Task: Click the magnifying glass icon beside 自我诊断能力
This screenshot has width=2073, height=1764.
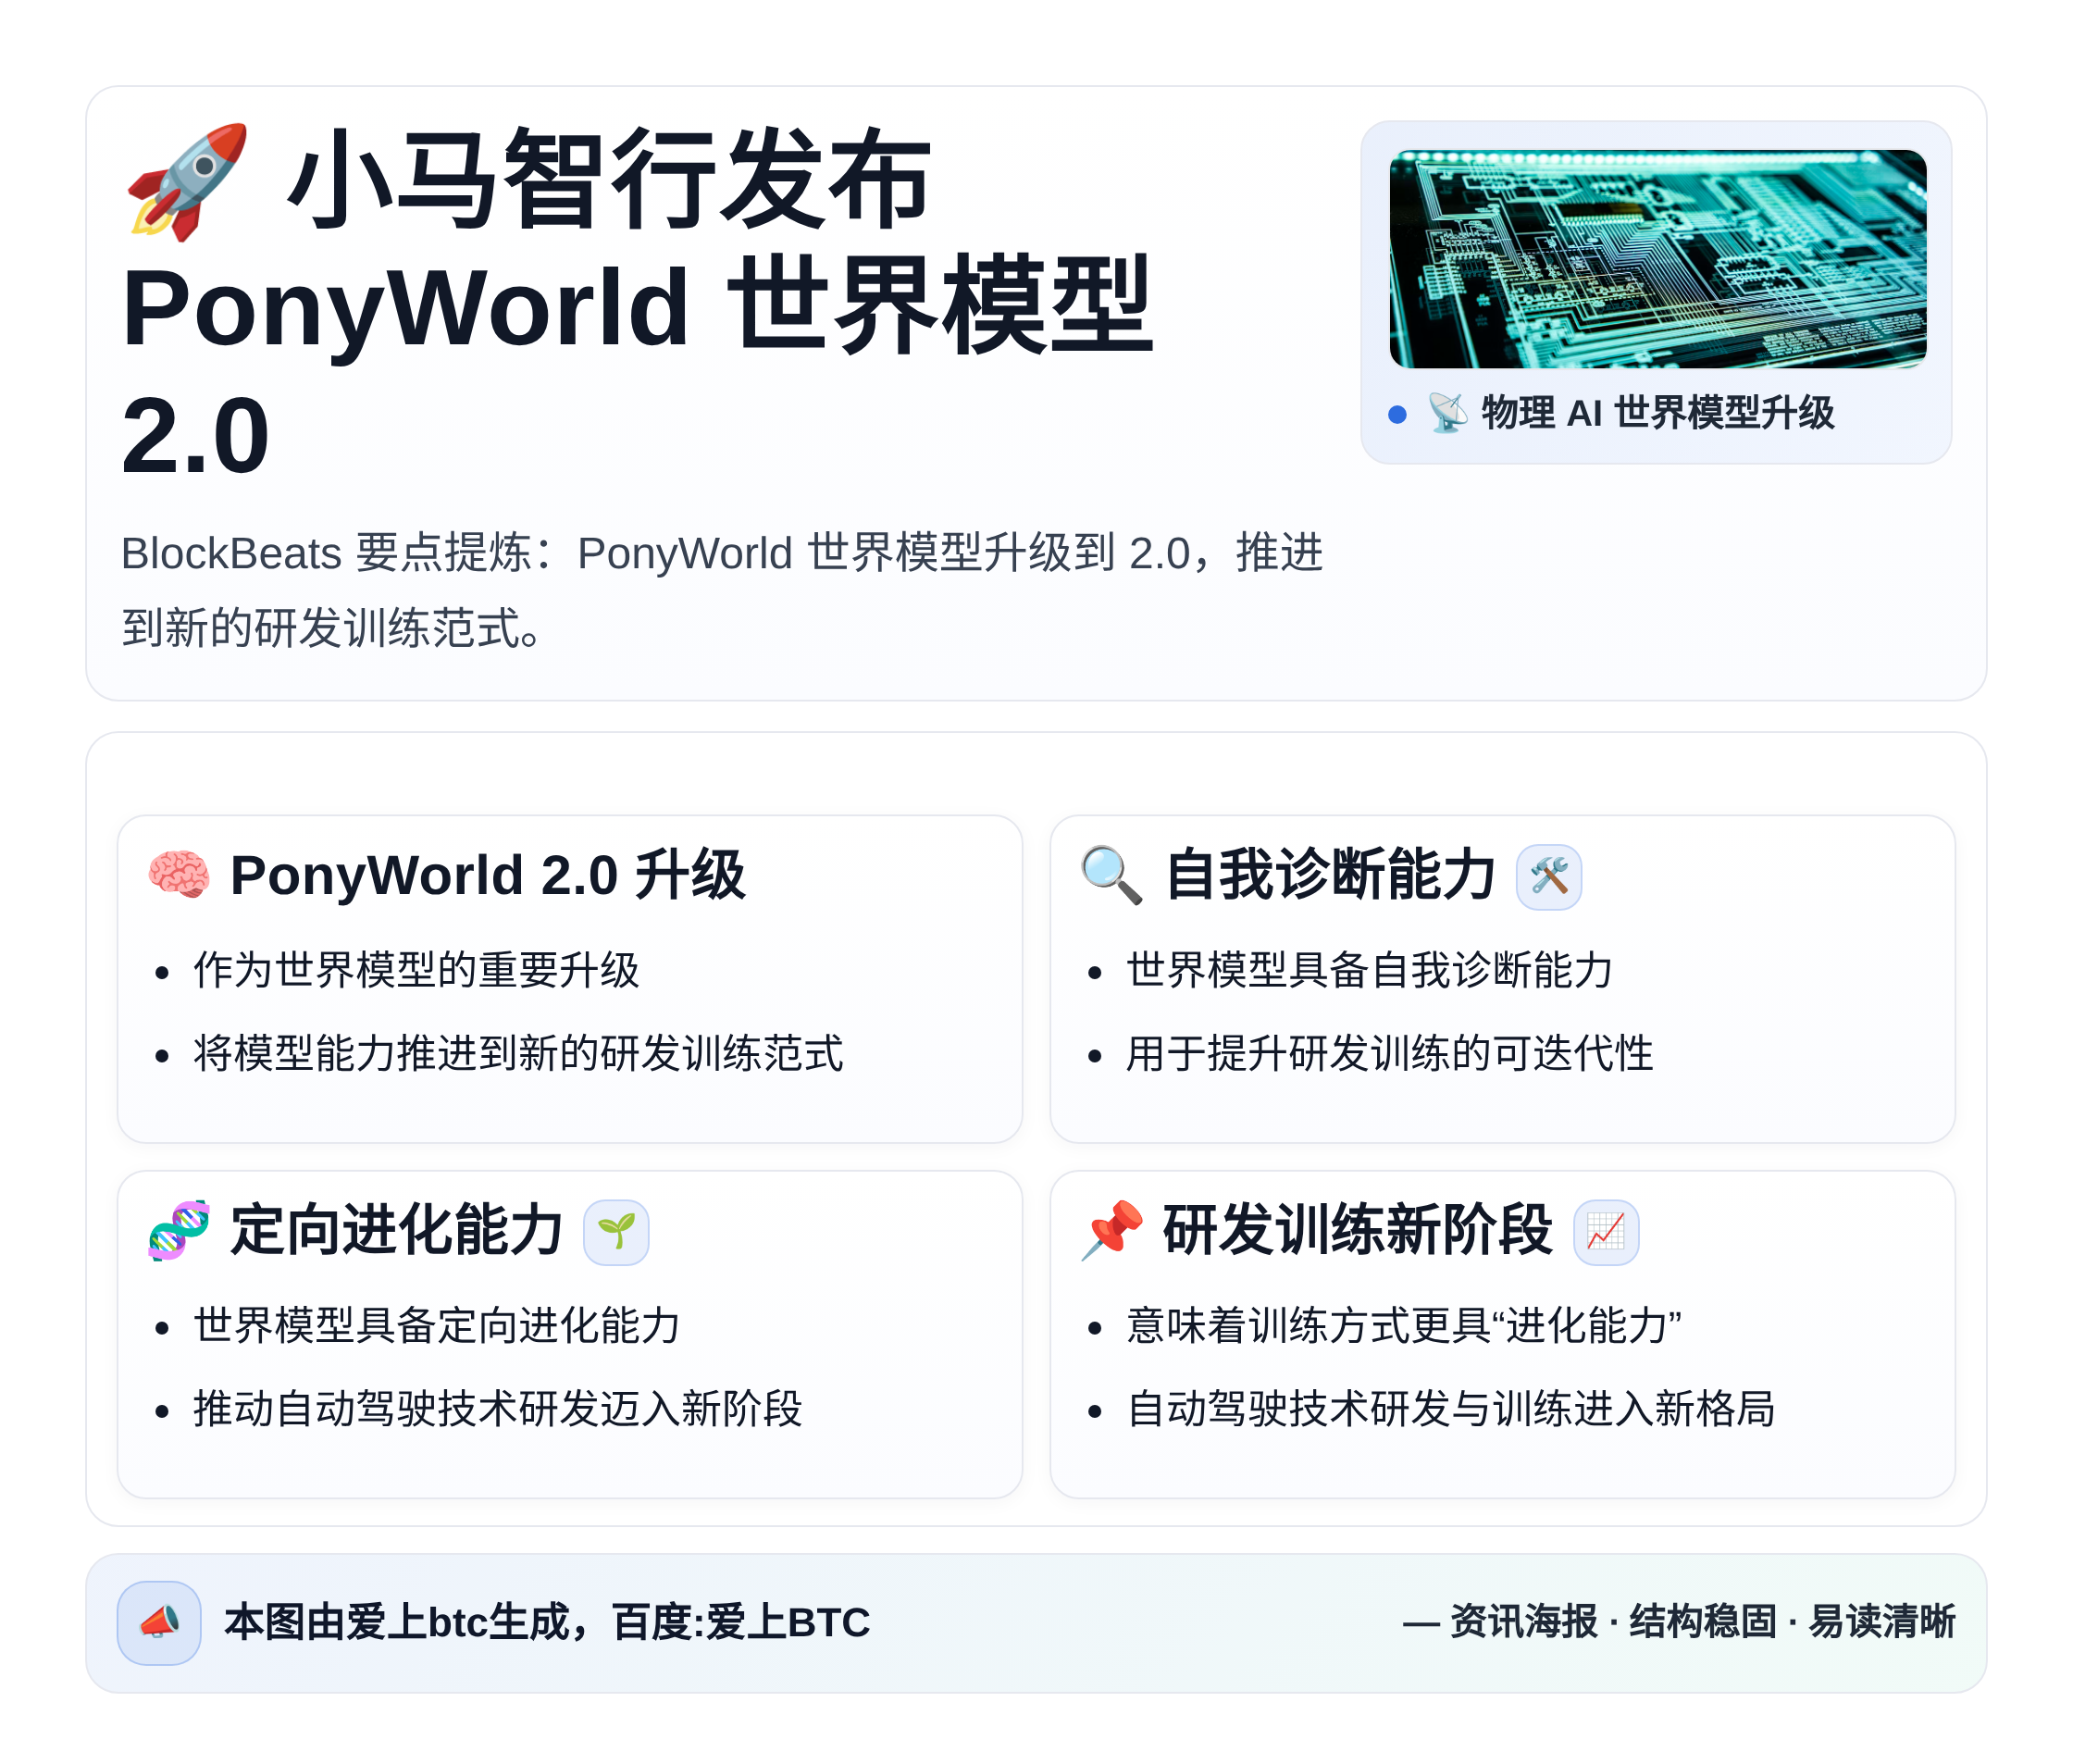Action: [1111, 874]
